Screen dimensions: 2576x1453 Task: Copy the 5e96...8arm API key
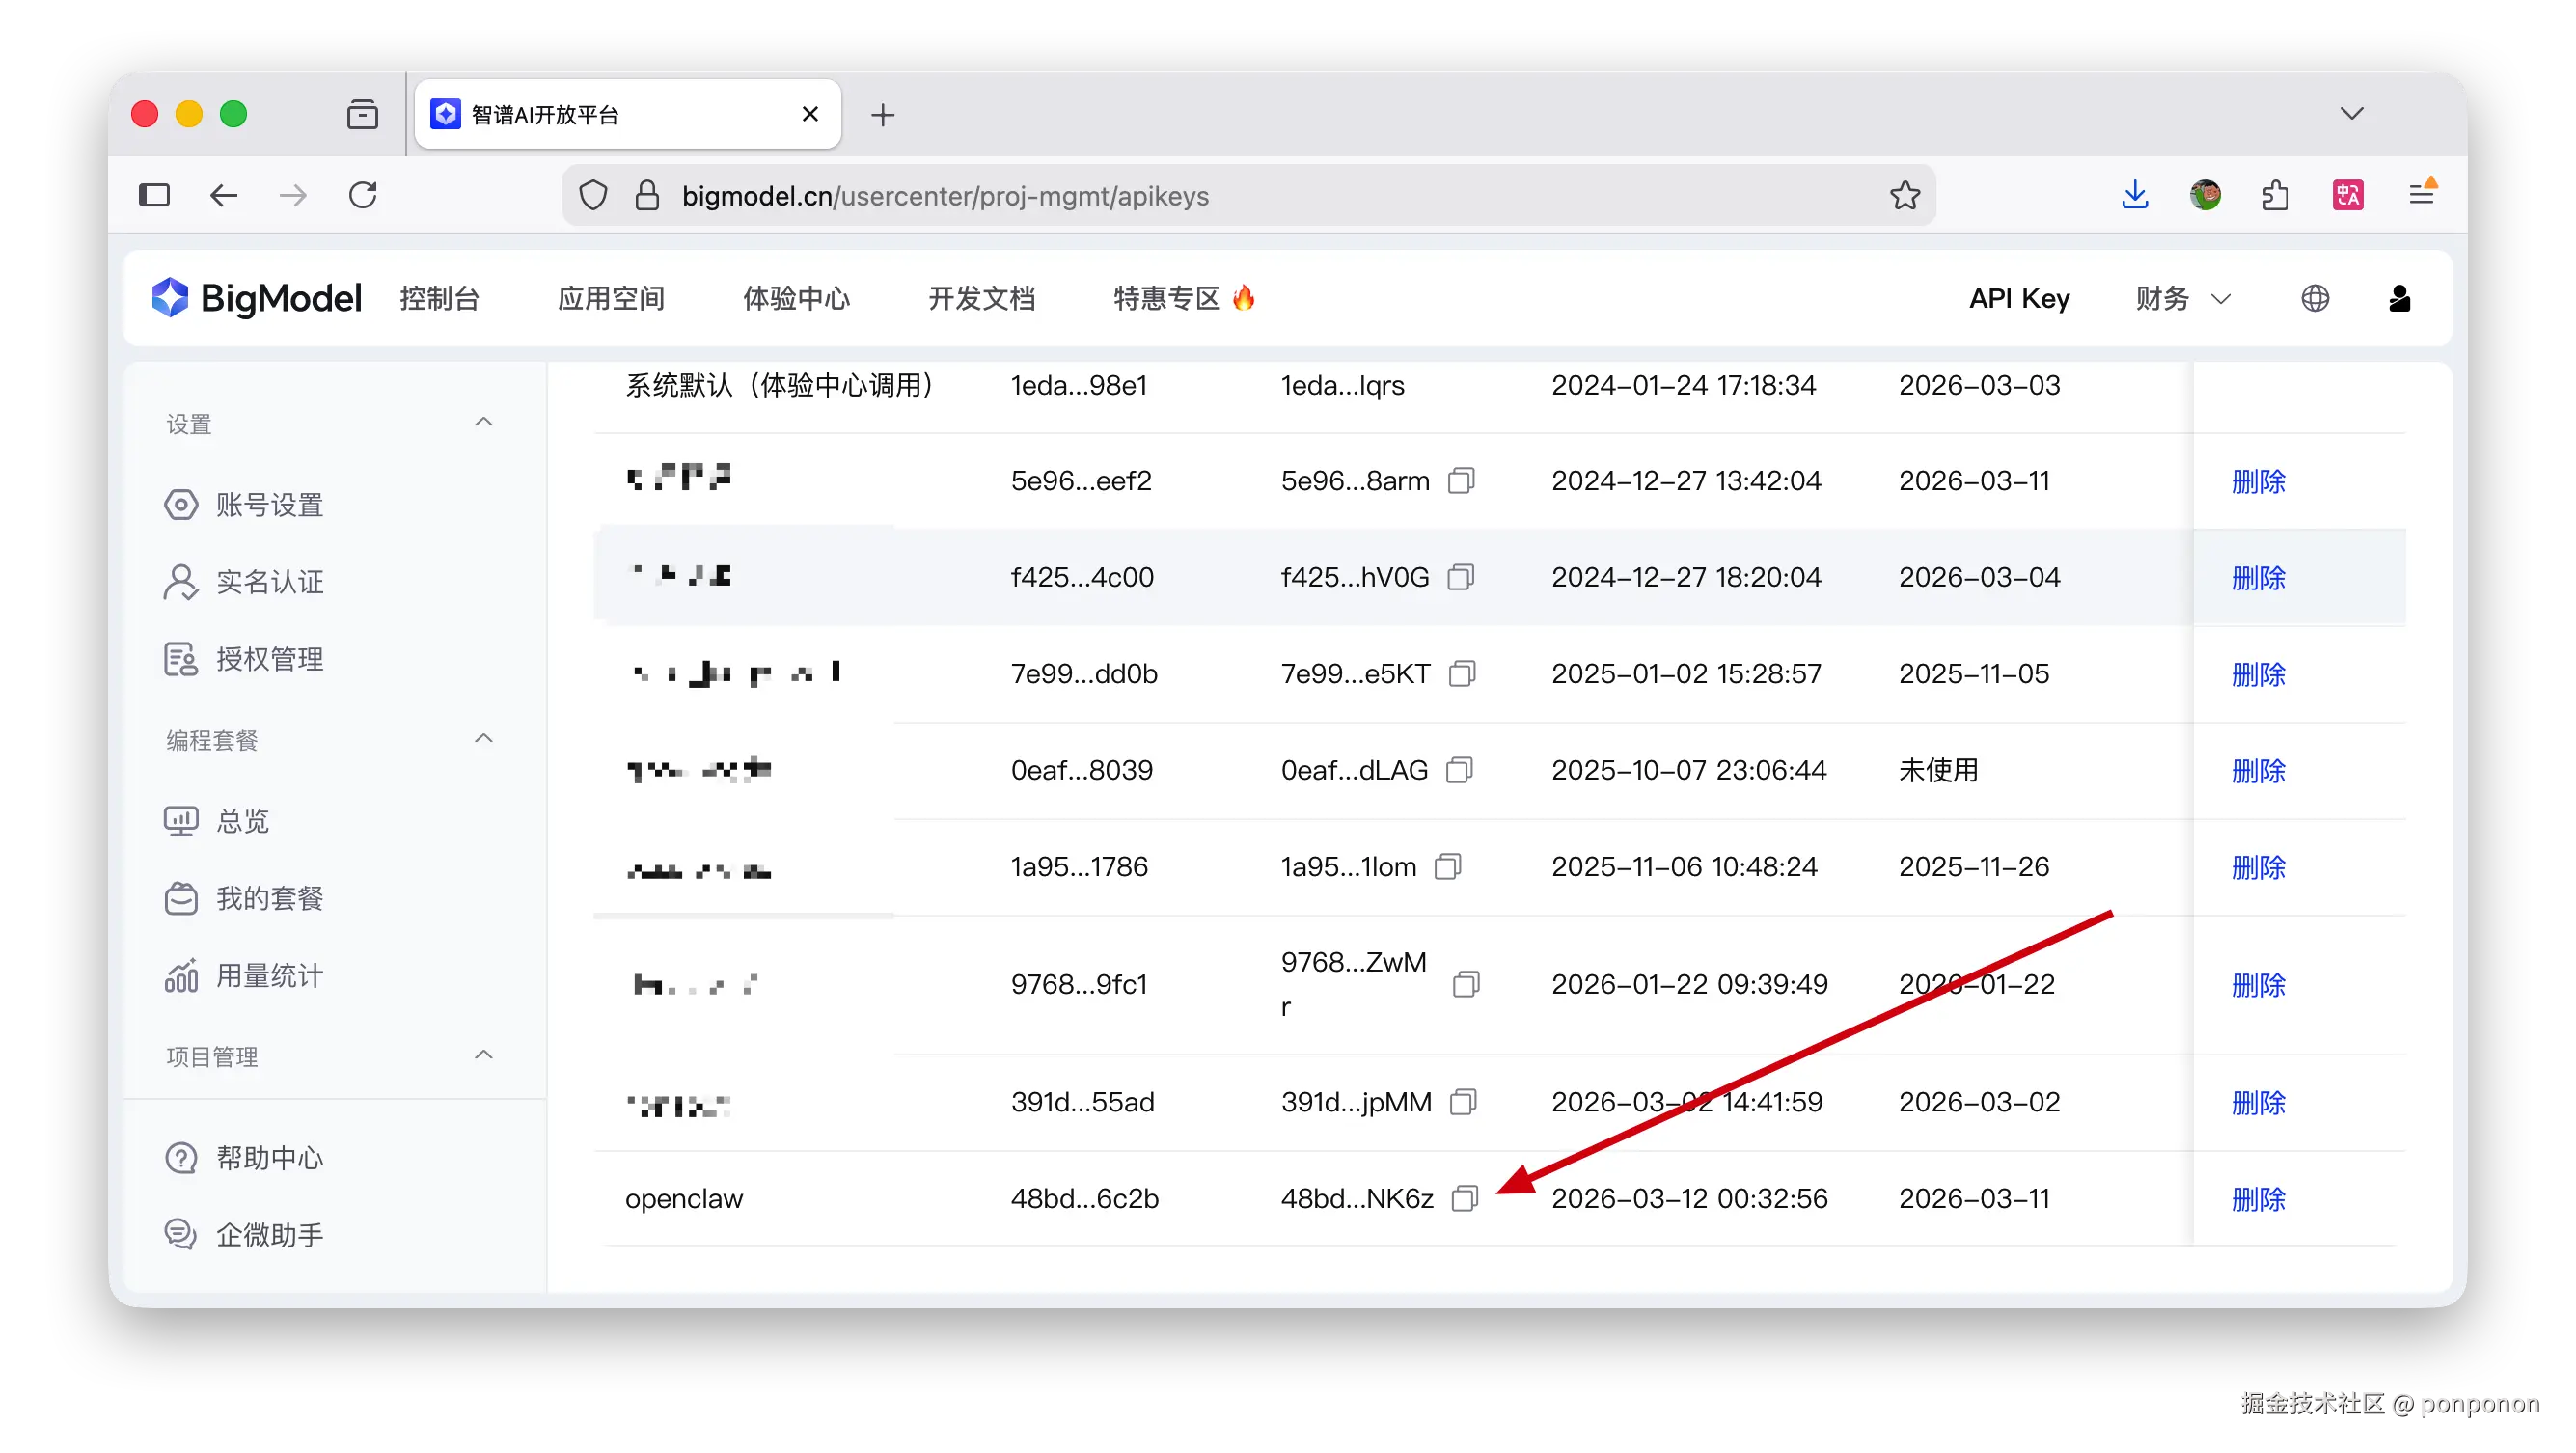click(x=1461, y=481)
